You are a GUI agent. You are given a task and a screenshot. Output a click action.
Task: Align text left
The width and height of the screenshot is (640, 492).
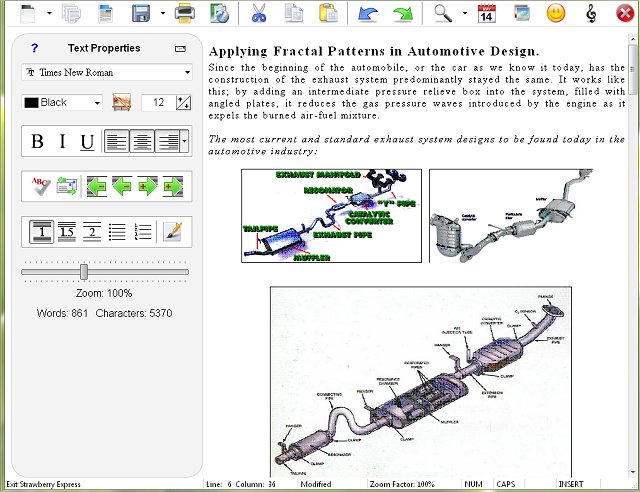tap(117, 141)
